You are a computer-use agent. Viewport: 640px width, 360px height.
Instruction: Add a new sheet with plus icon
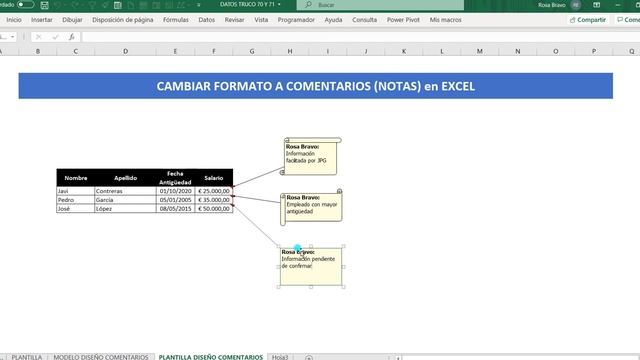point(309,358)
